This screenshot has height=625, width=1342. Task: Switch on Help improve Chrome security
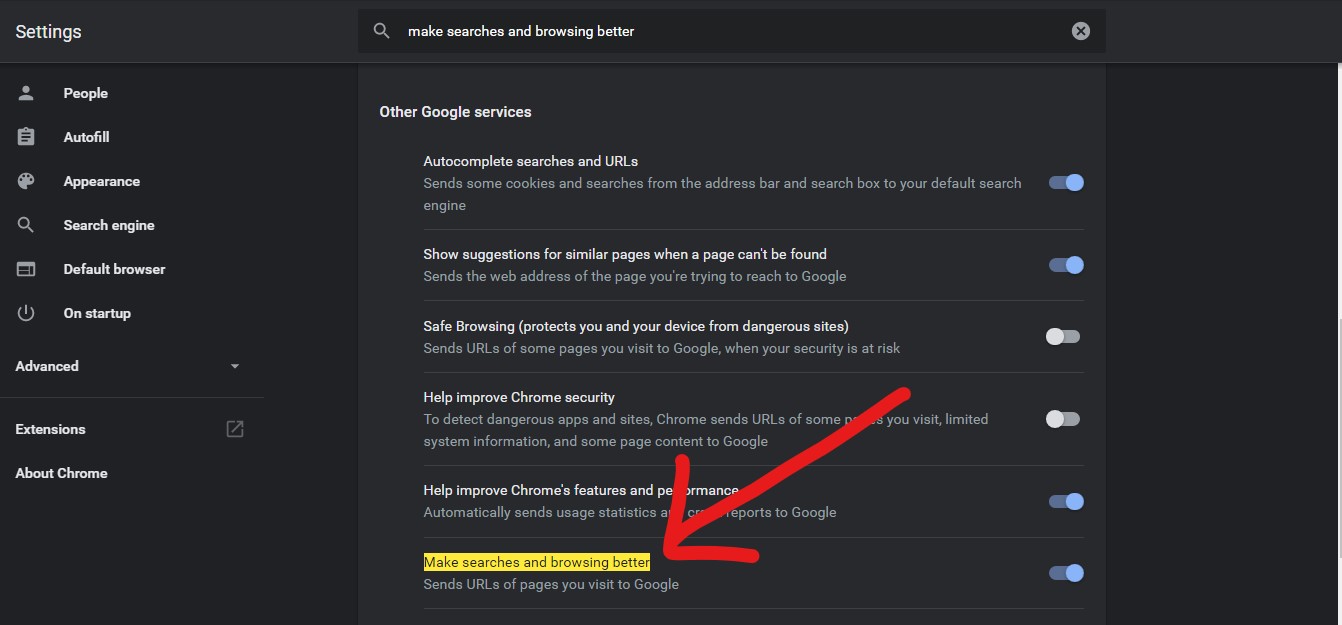pos(1063,419)
